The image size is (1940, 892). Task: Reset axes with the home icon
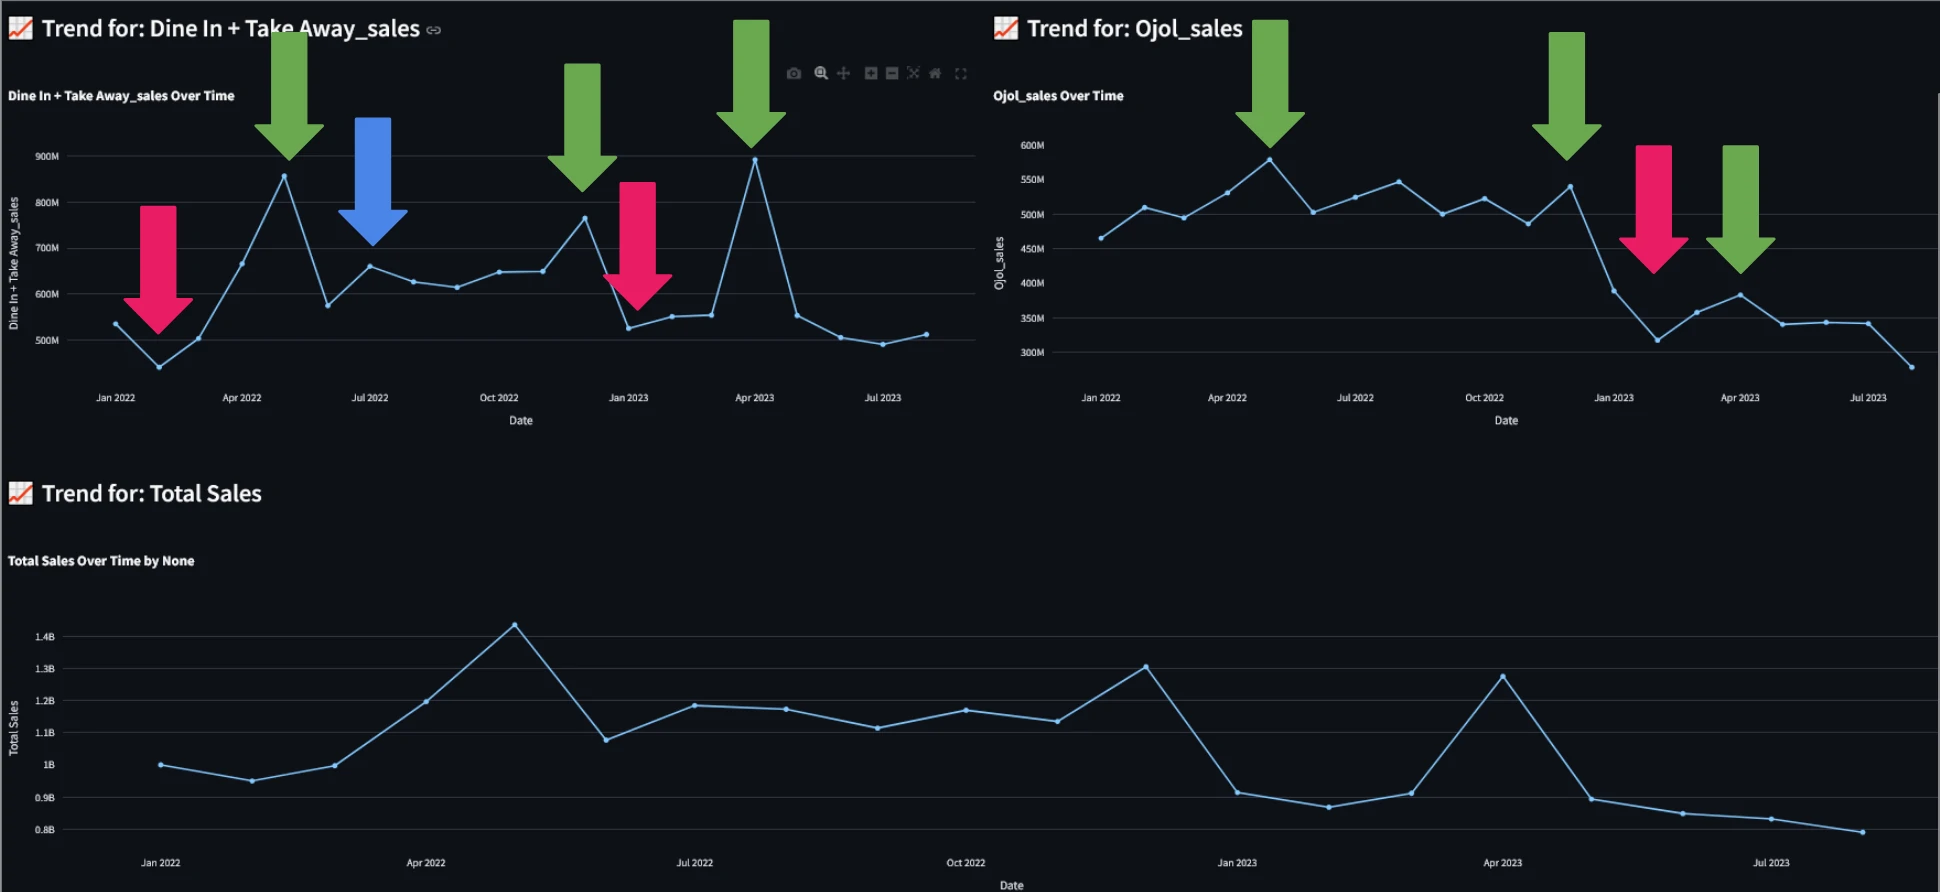[x=935, y=73]
